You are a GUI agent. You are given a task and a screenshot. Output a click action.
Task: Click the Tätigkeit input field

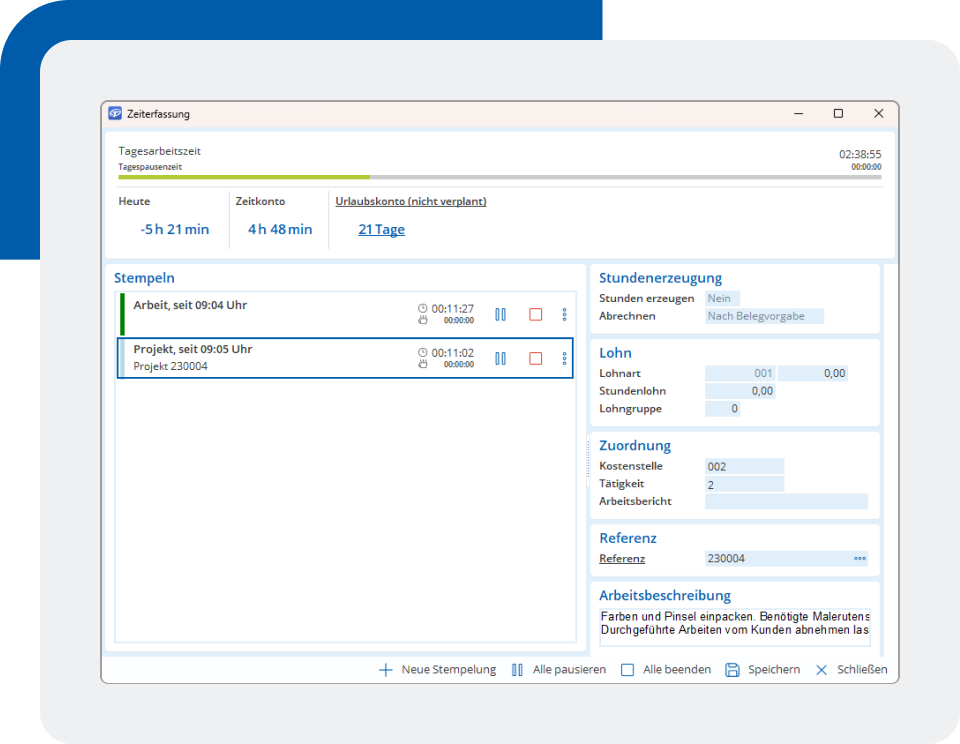744,484
